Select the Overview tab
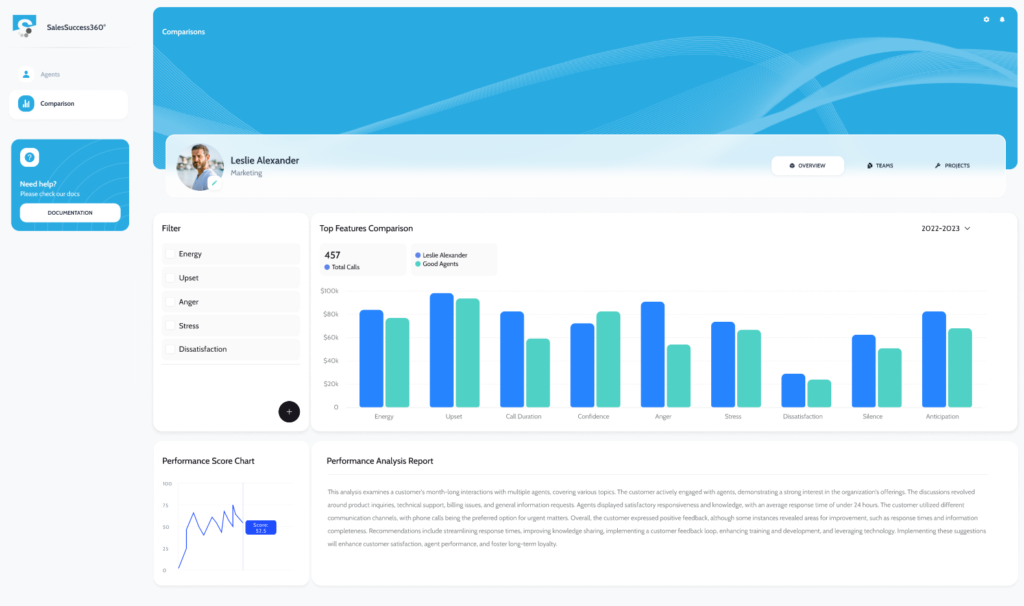 807,166
